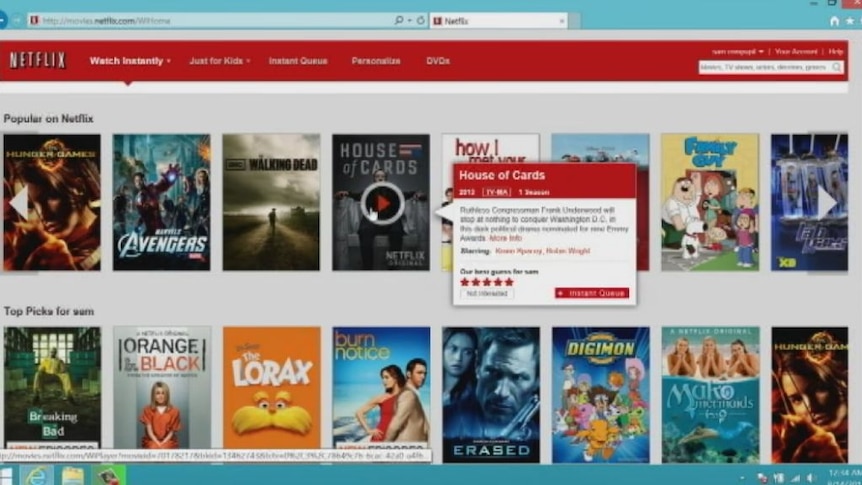Open The Hunger Games in Popular row
Image resolution: width=862 pixels, height=485 pixels.
pyautogui.click(x=52, y=202)
